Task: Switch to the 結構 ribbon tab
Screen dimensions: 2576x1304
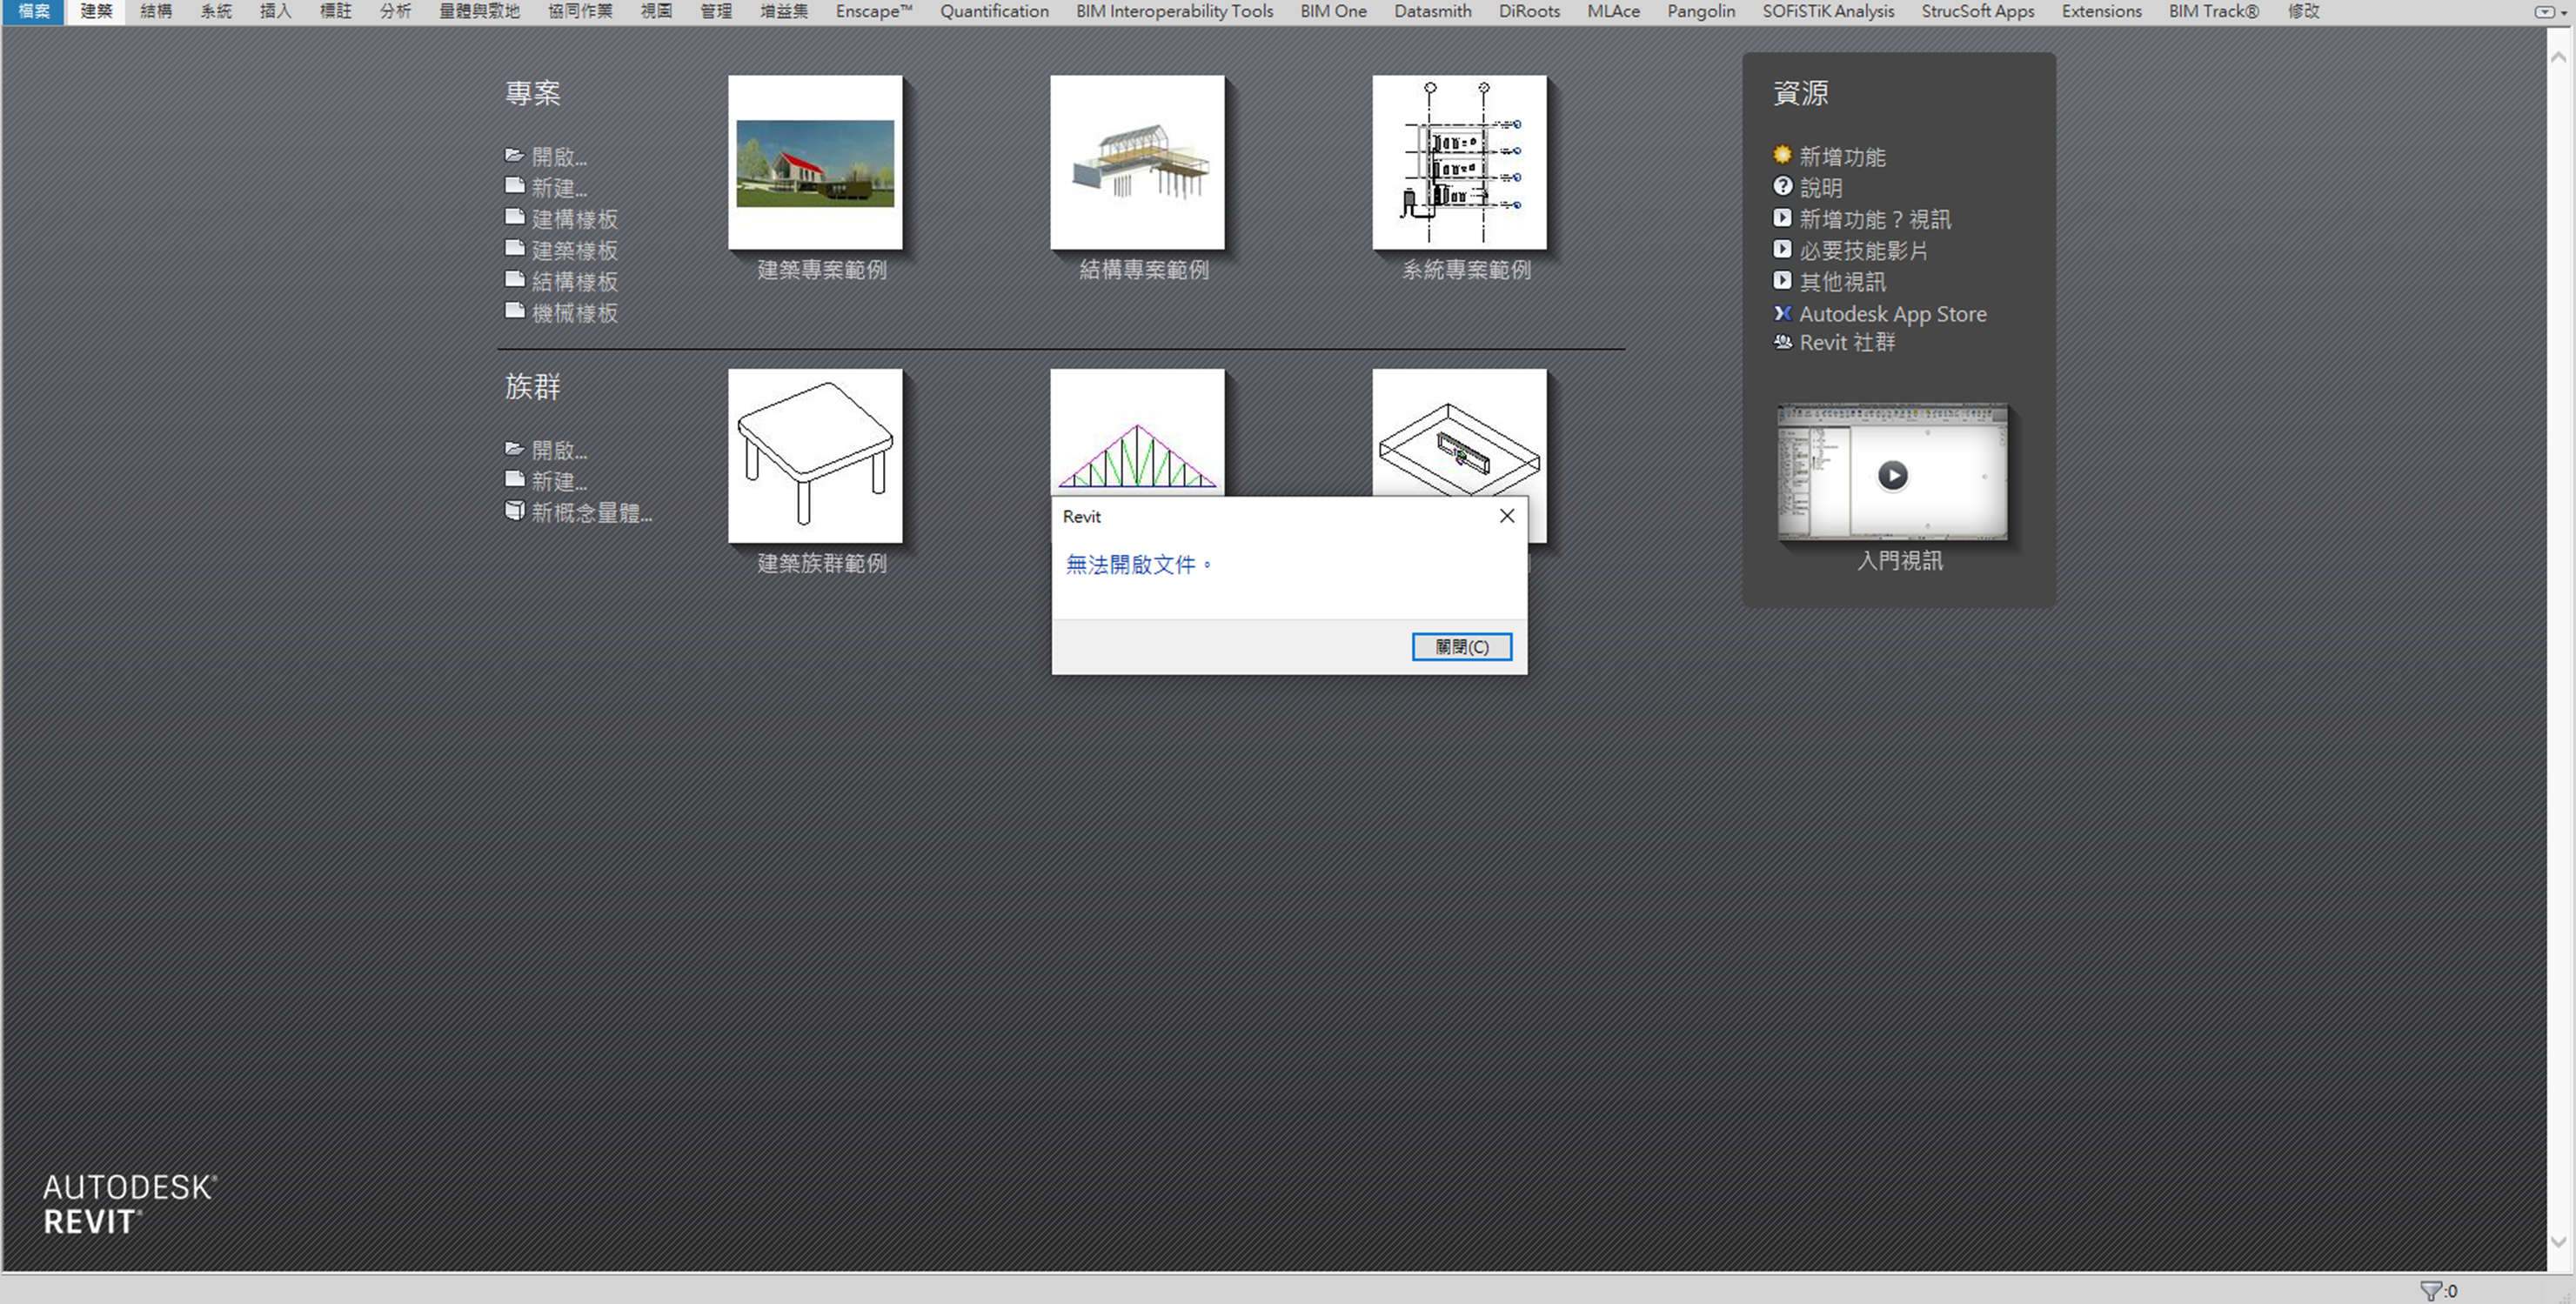Action: (x=156, y=11)
